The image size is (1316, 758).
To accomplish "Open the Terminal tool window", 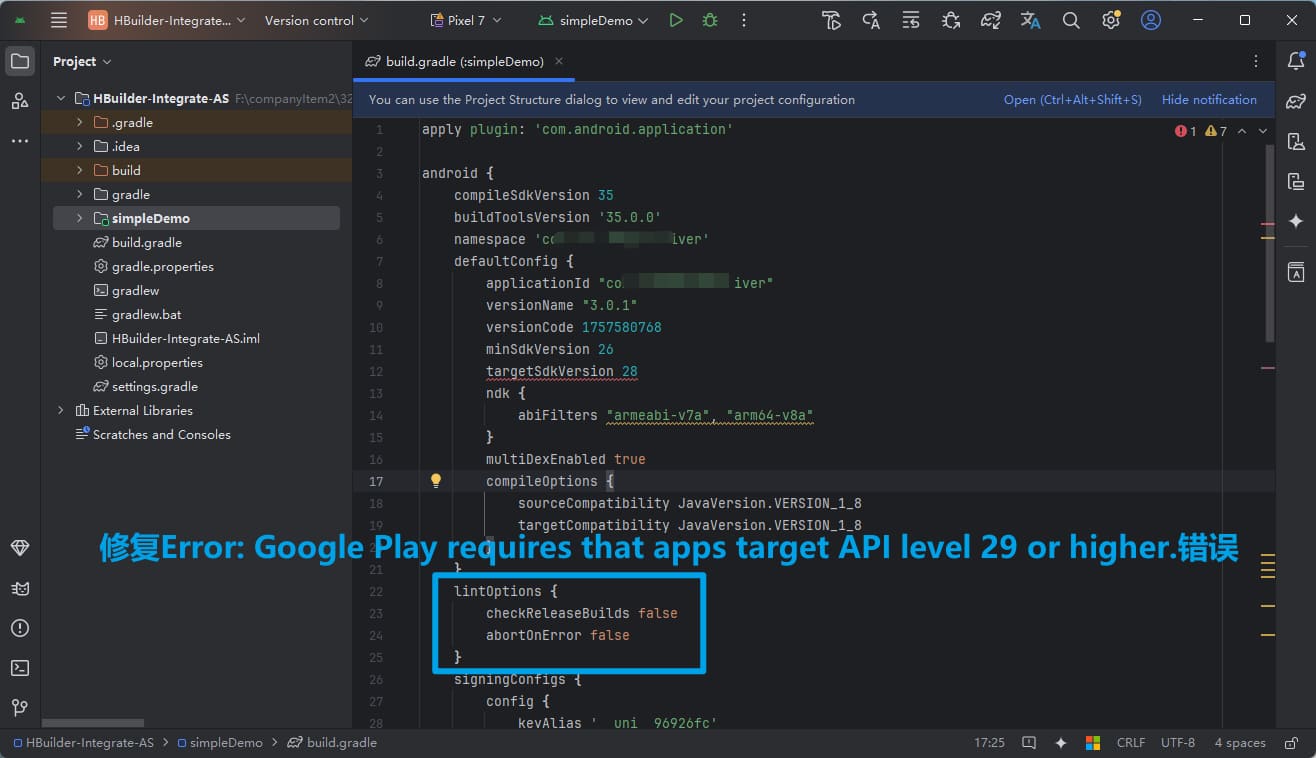I will pos(20,668).
